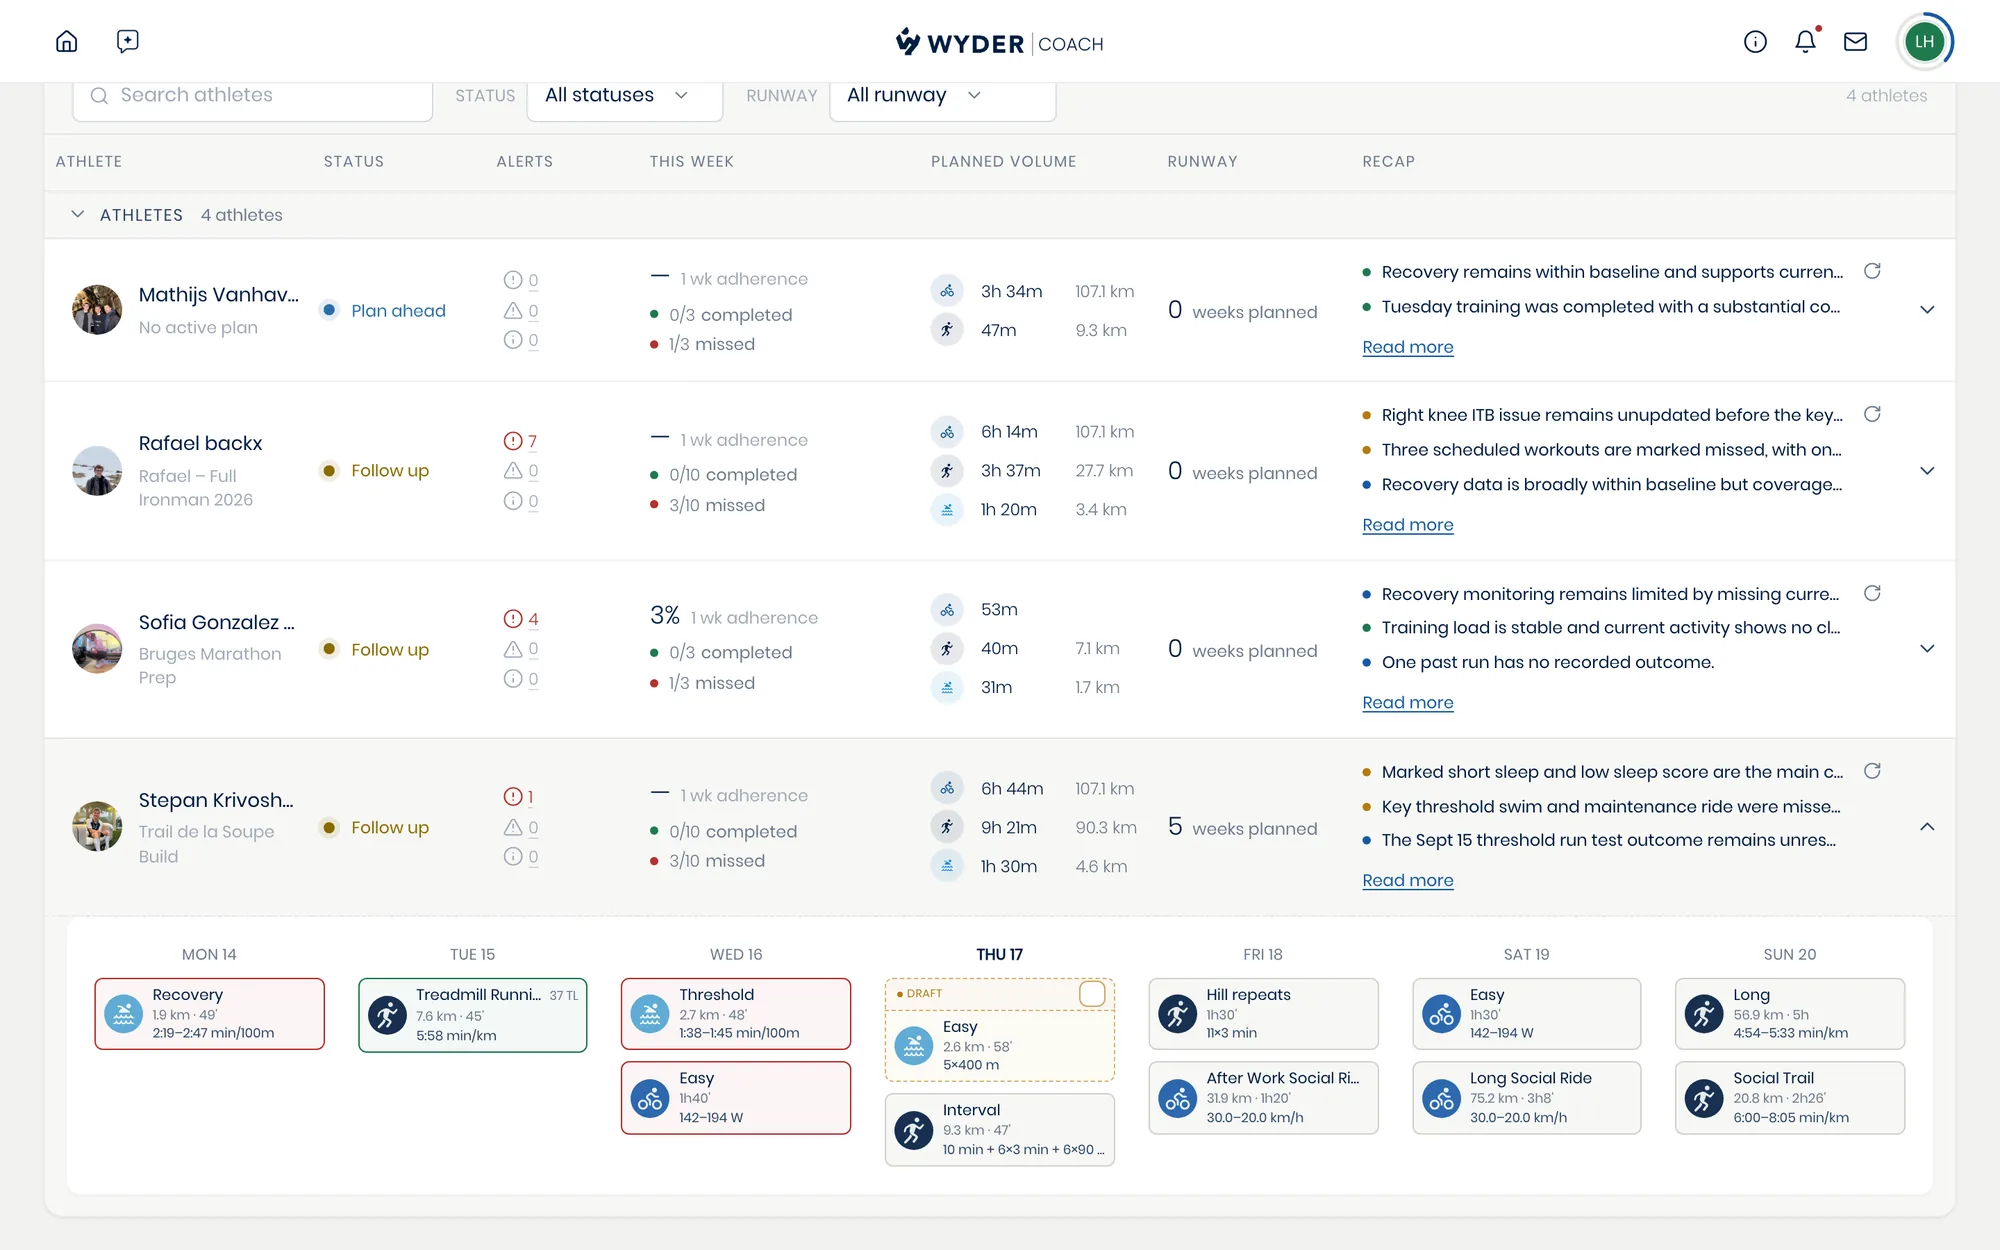
Task: Refresh Stepan Krivosh recap
Action: point(1872,771)
